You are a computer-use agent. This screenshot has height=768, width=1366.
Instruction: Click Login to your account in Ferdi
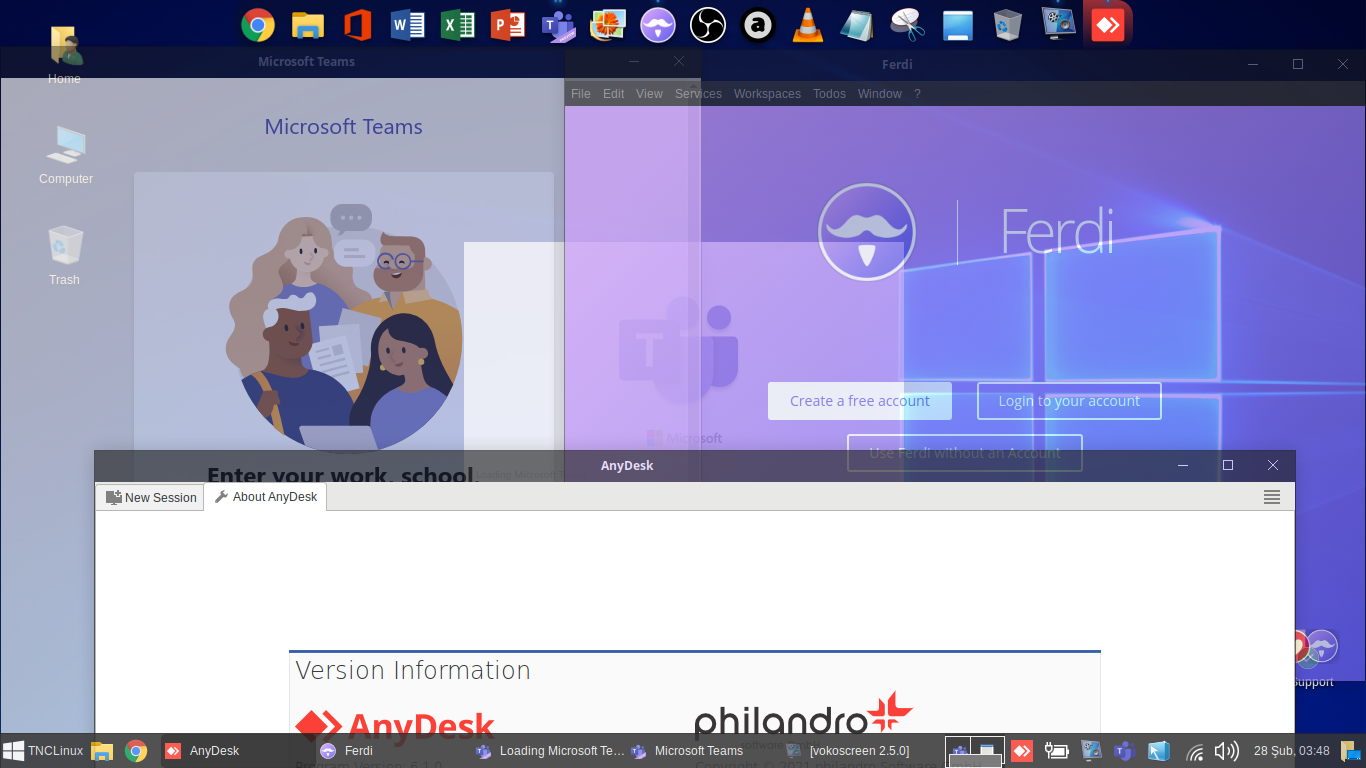(x=1069, y=401)
